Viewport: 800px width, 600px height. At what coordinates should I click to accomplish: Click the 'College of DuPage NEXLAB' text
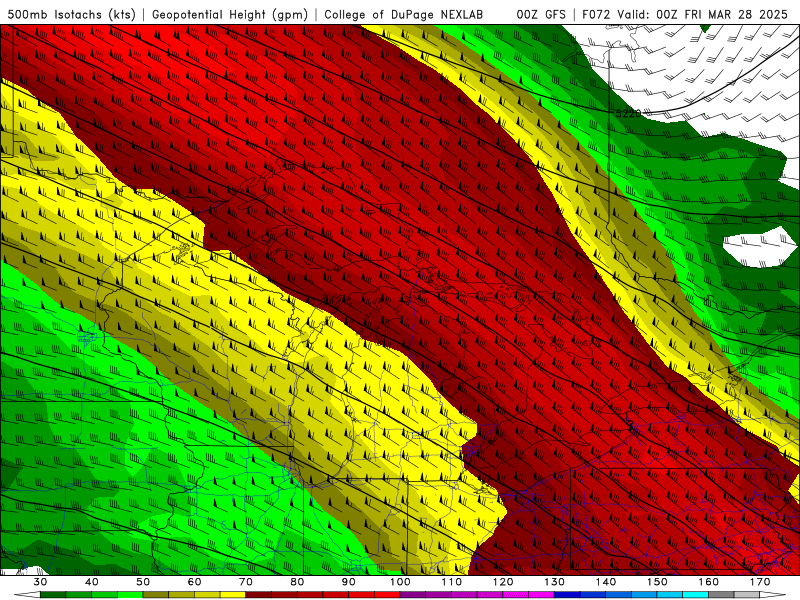tap(404, 14)
